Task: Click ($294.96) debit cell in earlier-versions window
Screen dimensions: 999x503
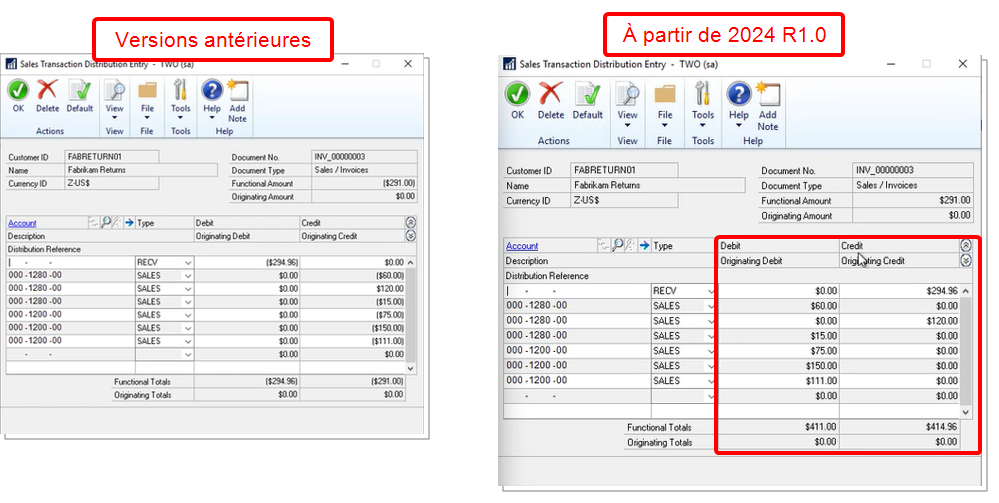Action: [247, 263]
